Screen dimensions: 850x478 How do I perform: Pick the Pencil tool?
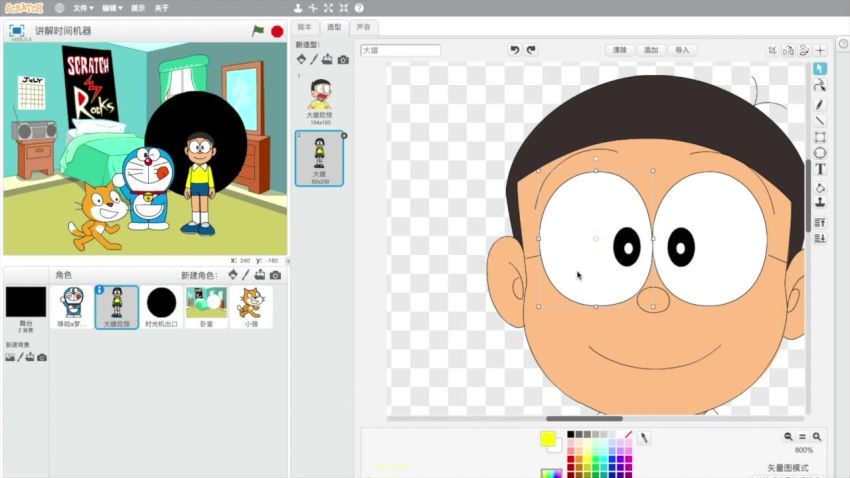[x=820, y=104]
